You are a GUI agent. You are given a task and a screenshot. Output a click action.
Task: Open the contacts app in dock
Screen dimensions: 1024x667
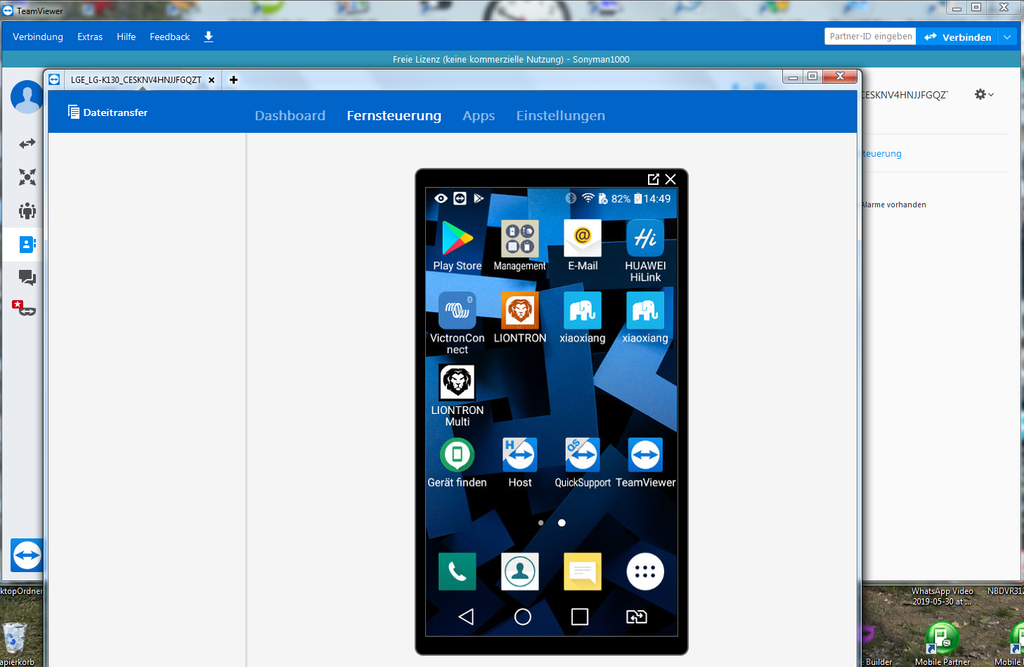point(520,572)
